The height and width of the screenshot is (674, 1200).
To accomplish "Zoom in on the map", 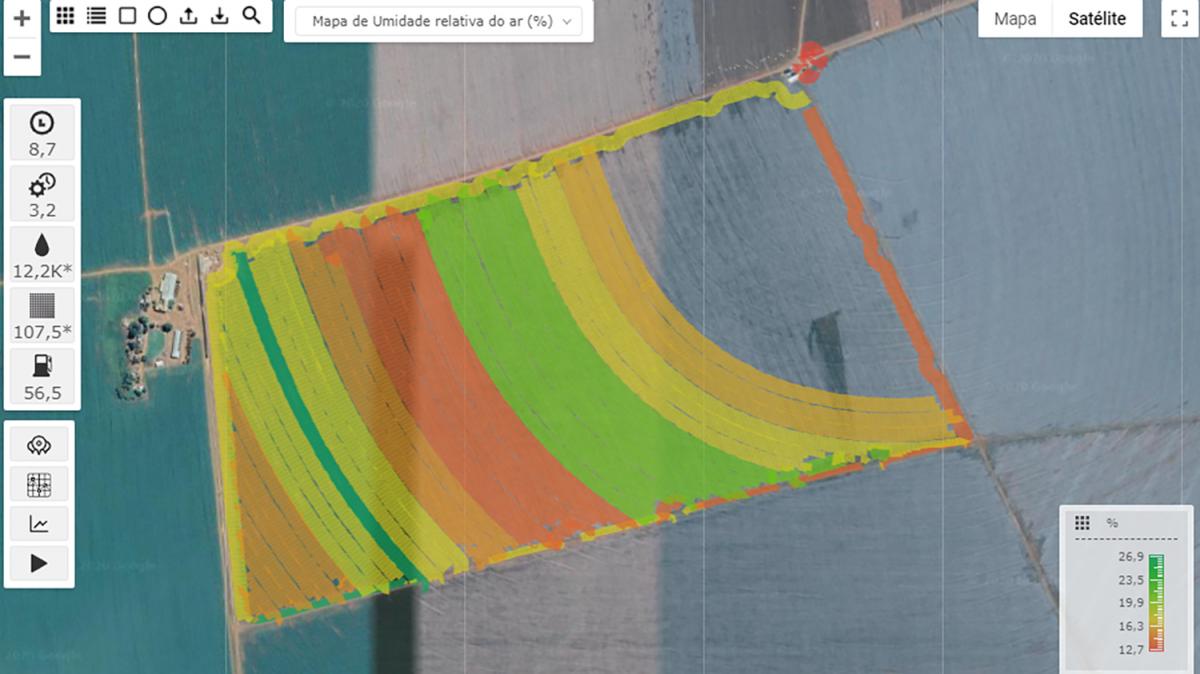I will coord(22,19).
